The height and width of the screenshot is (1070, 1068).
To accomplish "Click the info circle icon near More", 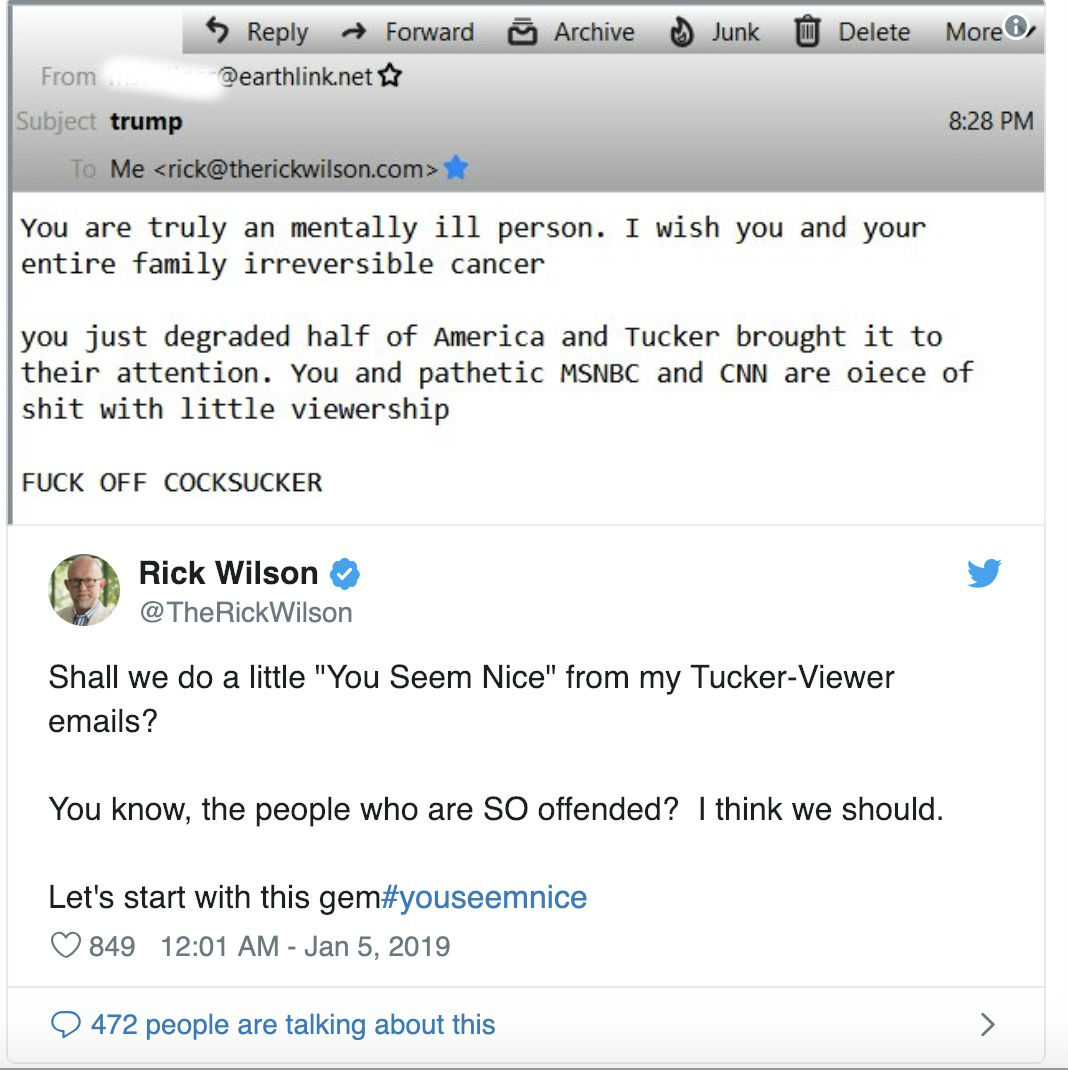I will pyautogui.click(x=1015, y=27).
